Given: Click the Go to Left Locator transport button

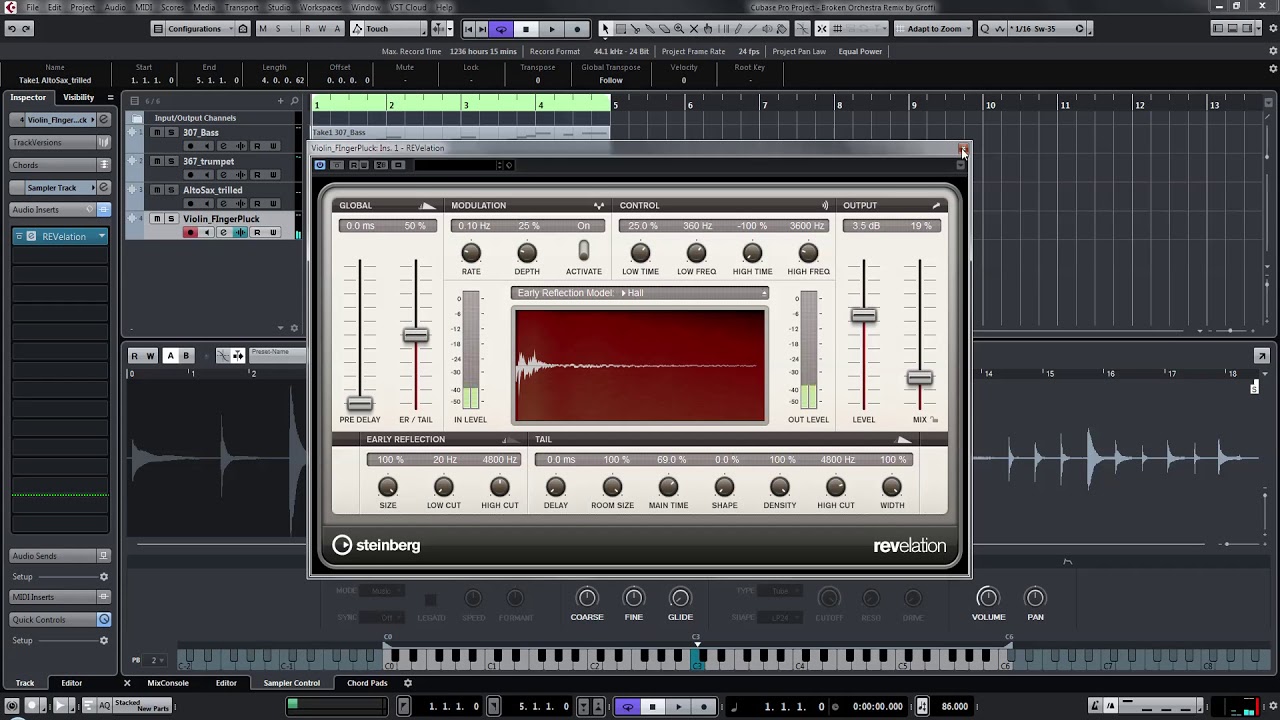Looking at the screenshot, I should (469, 29).
